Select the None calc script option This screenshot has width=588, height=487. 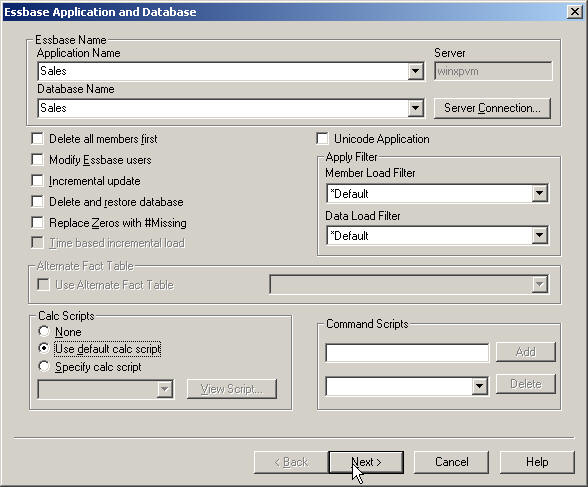tap(44, 331)
